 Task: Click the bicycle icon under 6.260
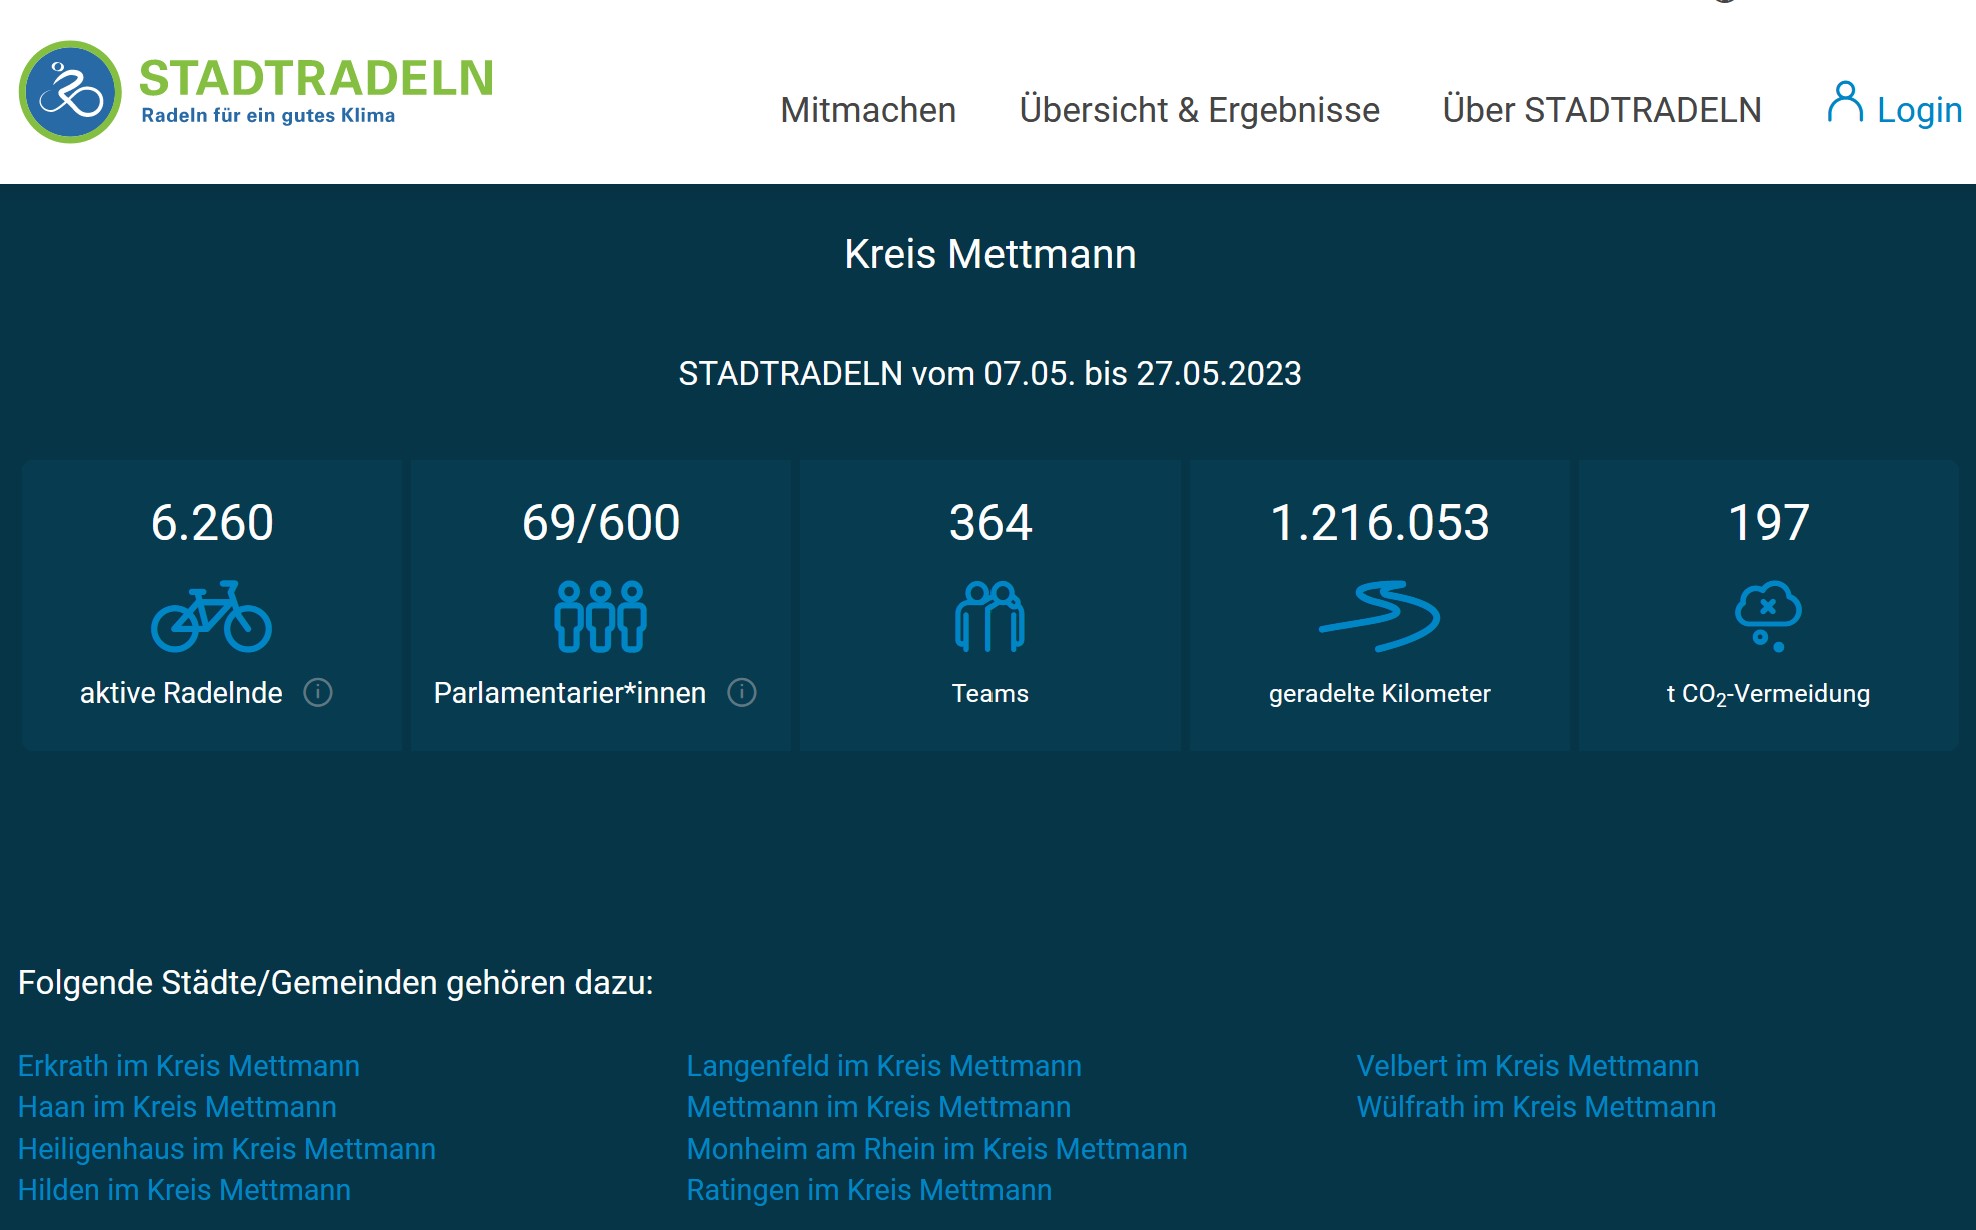point(211,617)
